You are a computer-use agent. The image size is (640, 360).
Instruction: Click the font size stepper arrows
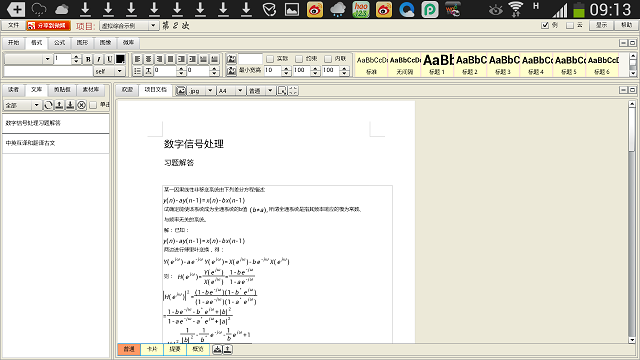coord(76,59)
